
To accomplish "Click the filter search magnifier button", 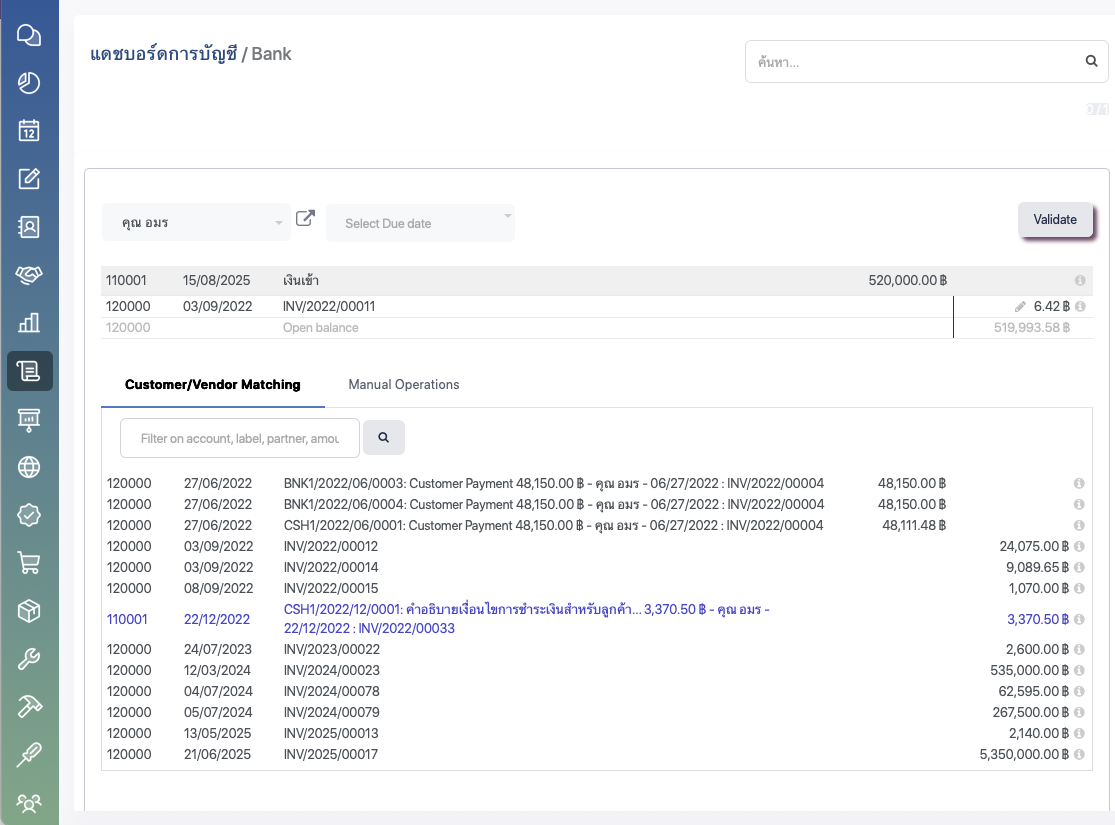I will coord(384,438).
